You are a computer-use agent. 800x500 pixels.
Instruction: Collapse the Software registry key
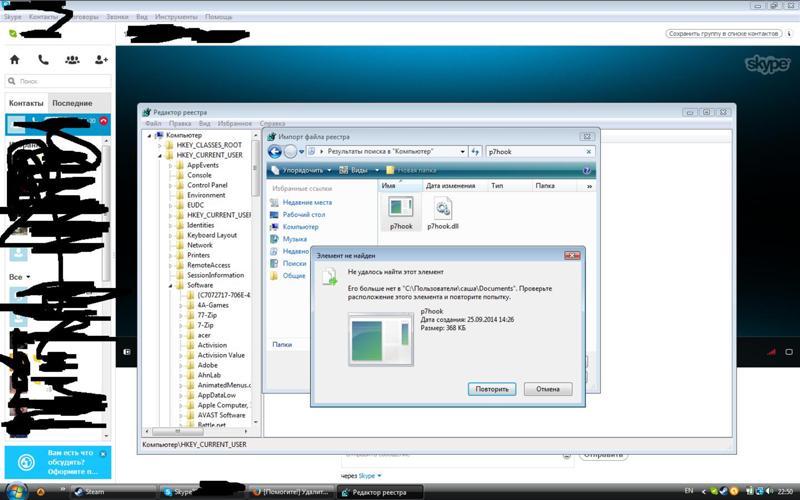[171, 285]
